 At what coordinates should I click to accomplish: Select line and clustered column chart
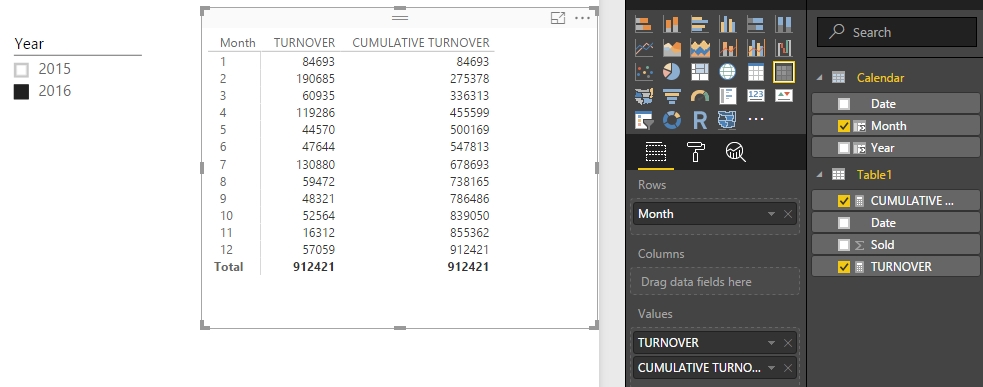coord(755,48)
